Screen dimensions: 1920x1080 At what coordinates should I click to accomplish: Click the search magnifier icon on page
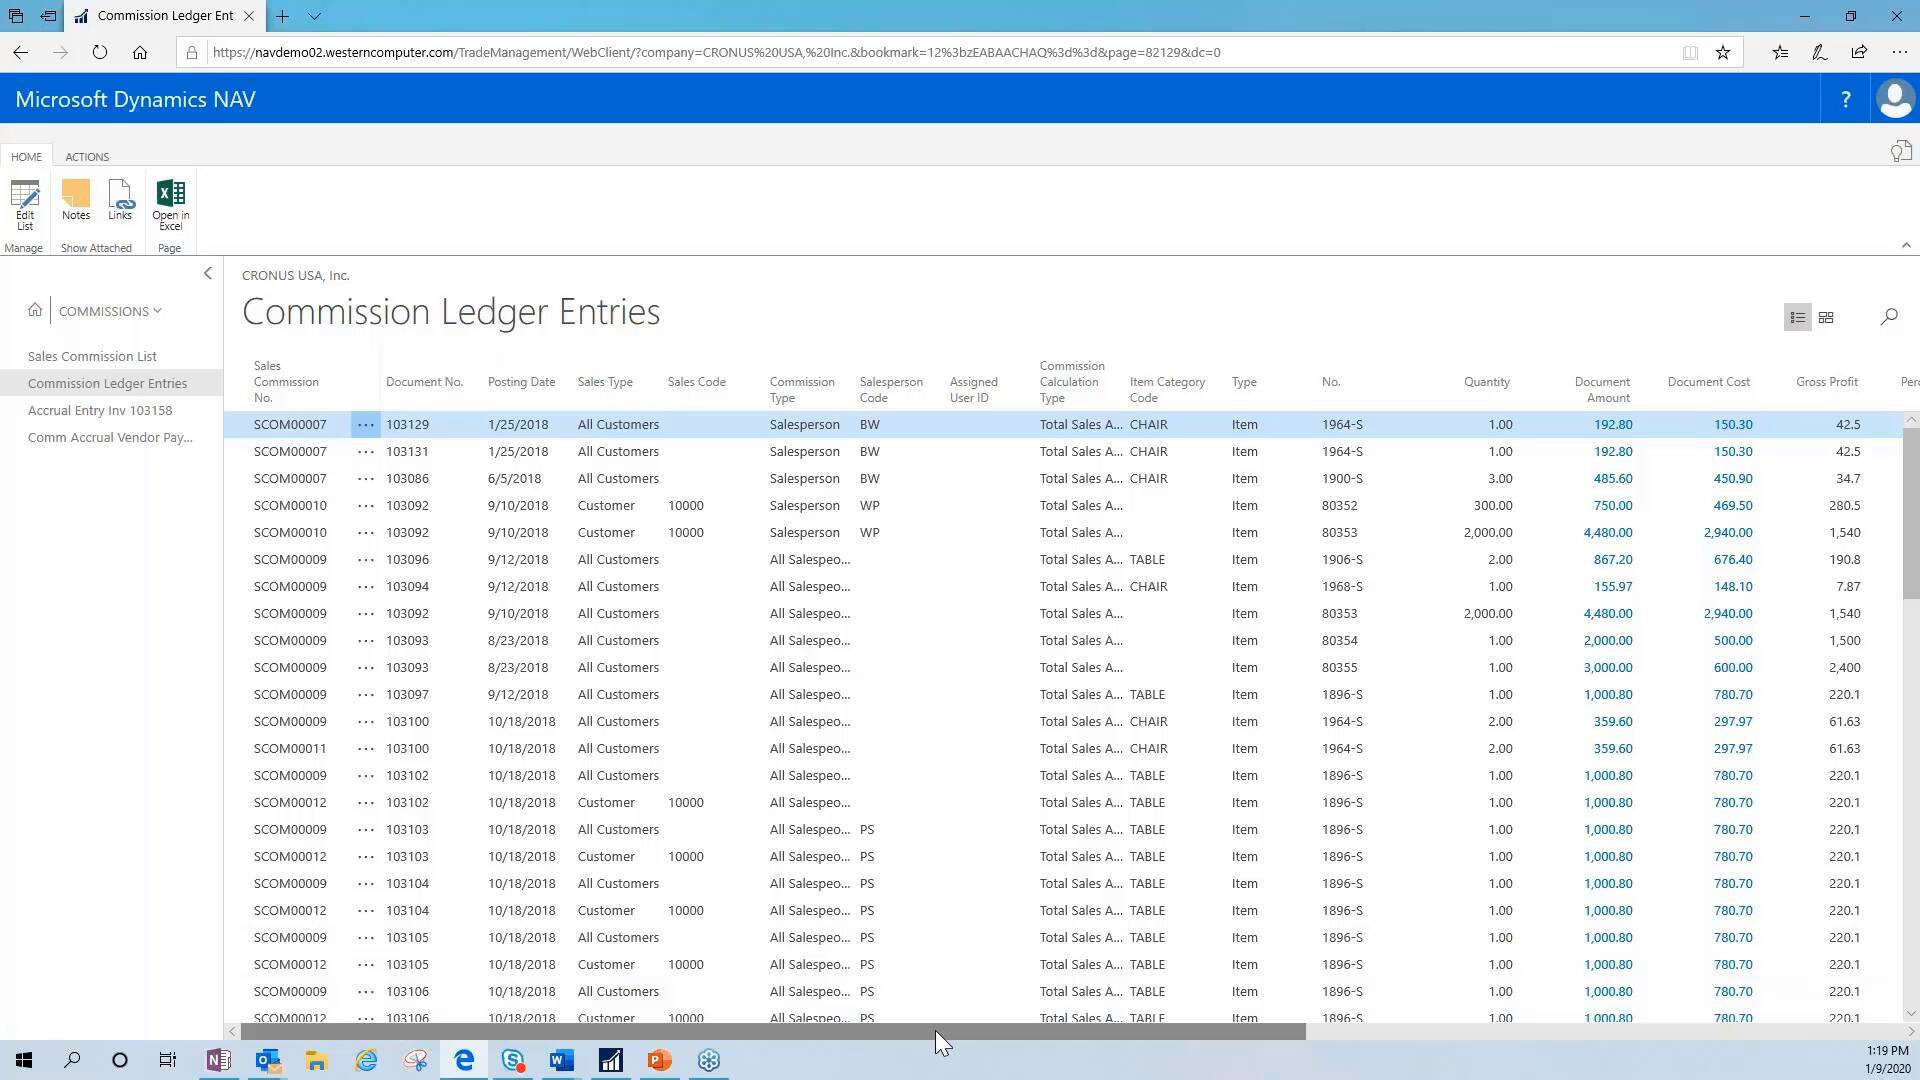(1888, 317)
